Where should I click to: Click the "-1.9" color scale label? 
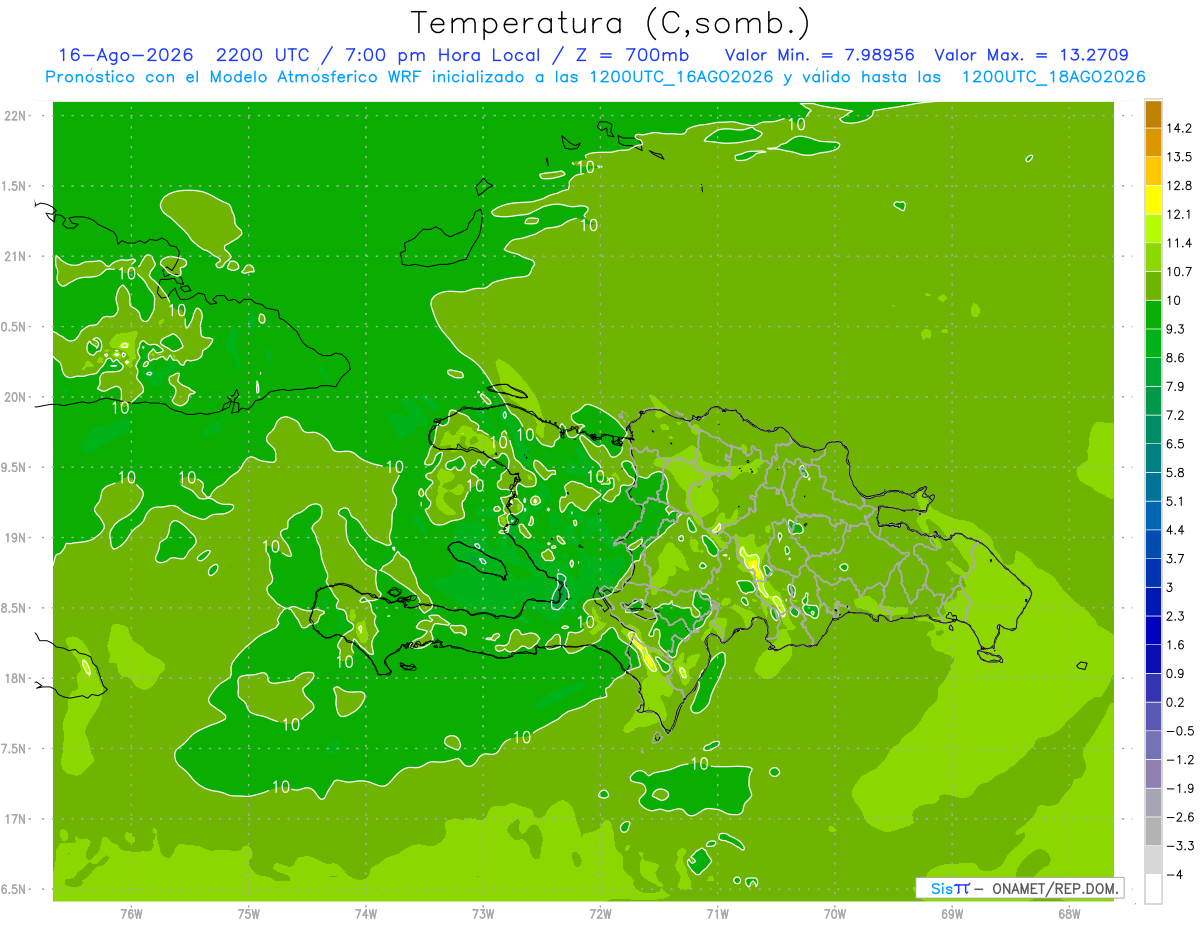(x=1181, y=788)
